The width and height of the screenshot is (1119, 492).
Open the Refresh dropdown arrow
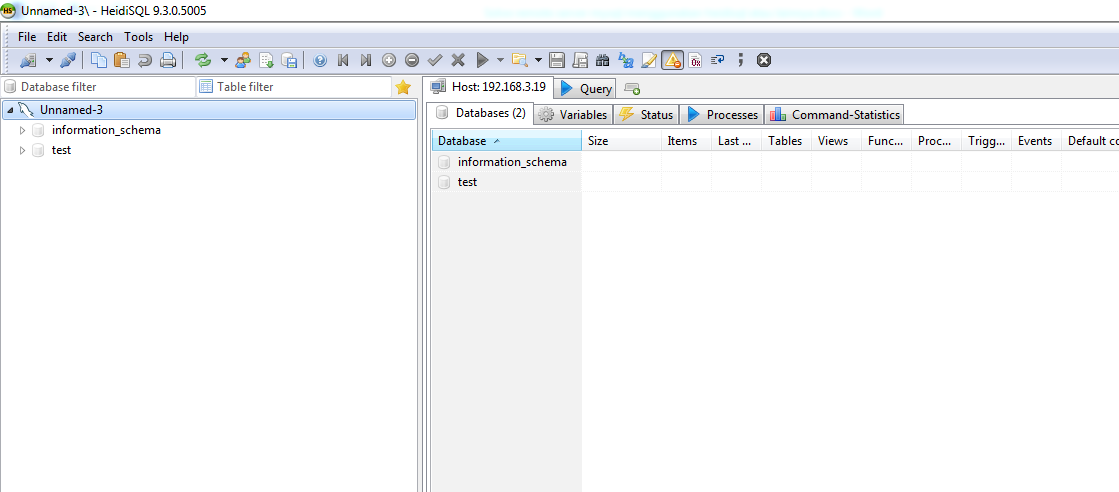[x=224, y=61]
